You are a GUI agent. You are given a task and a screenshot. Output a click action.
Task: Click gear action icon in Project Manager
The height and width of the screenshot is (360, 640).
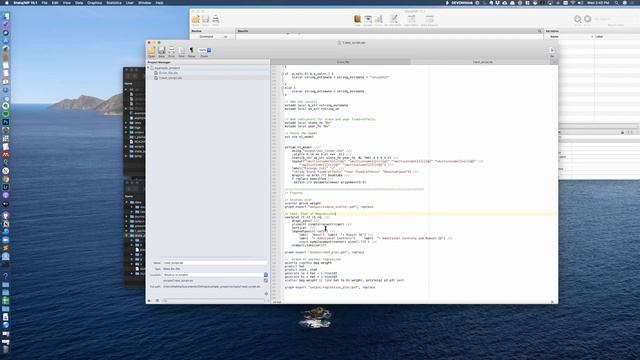(x=266, y=293)
